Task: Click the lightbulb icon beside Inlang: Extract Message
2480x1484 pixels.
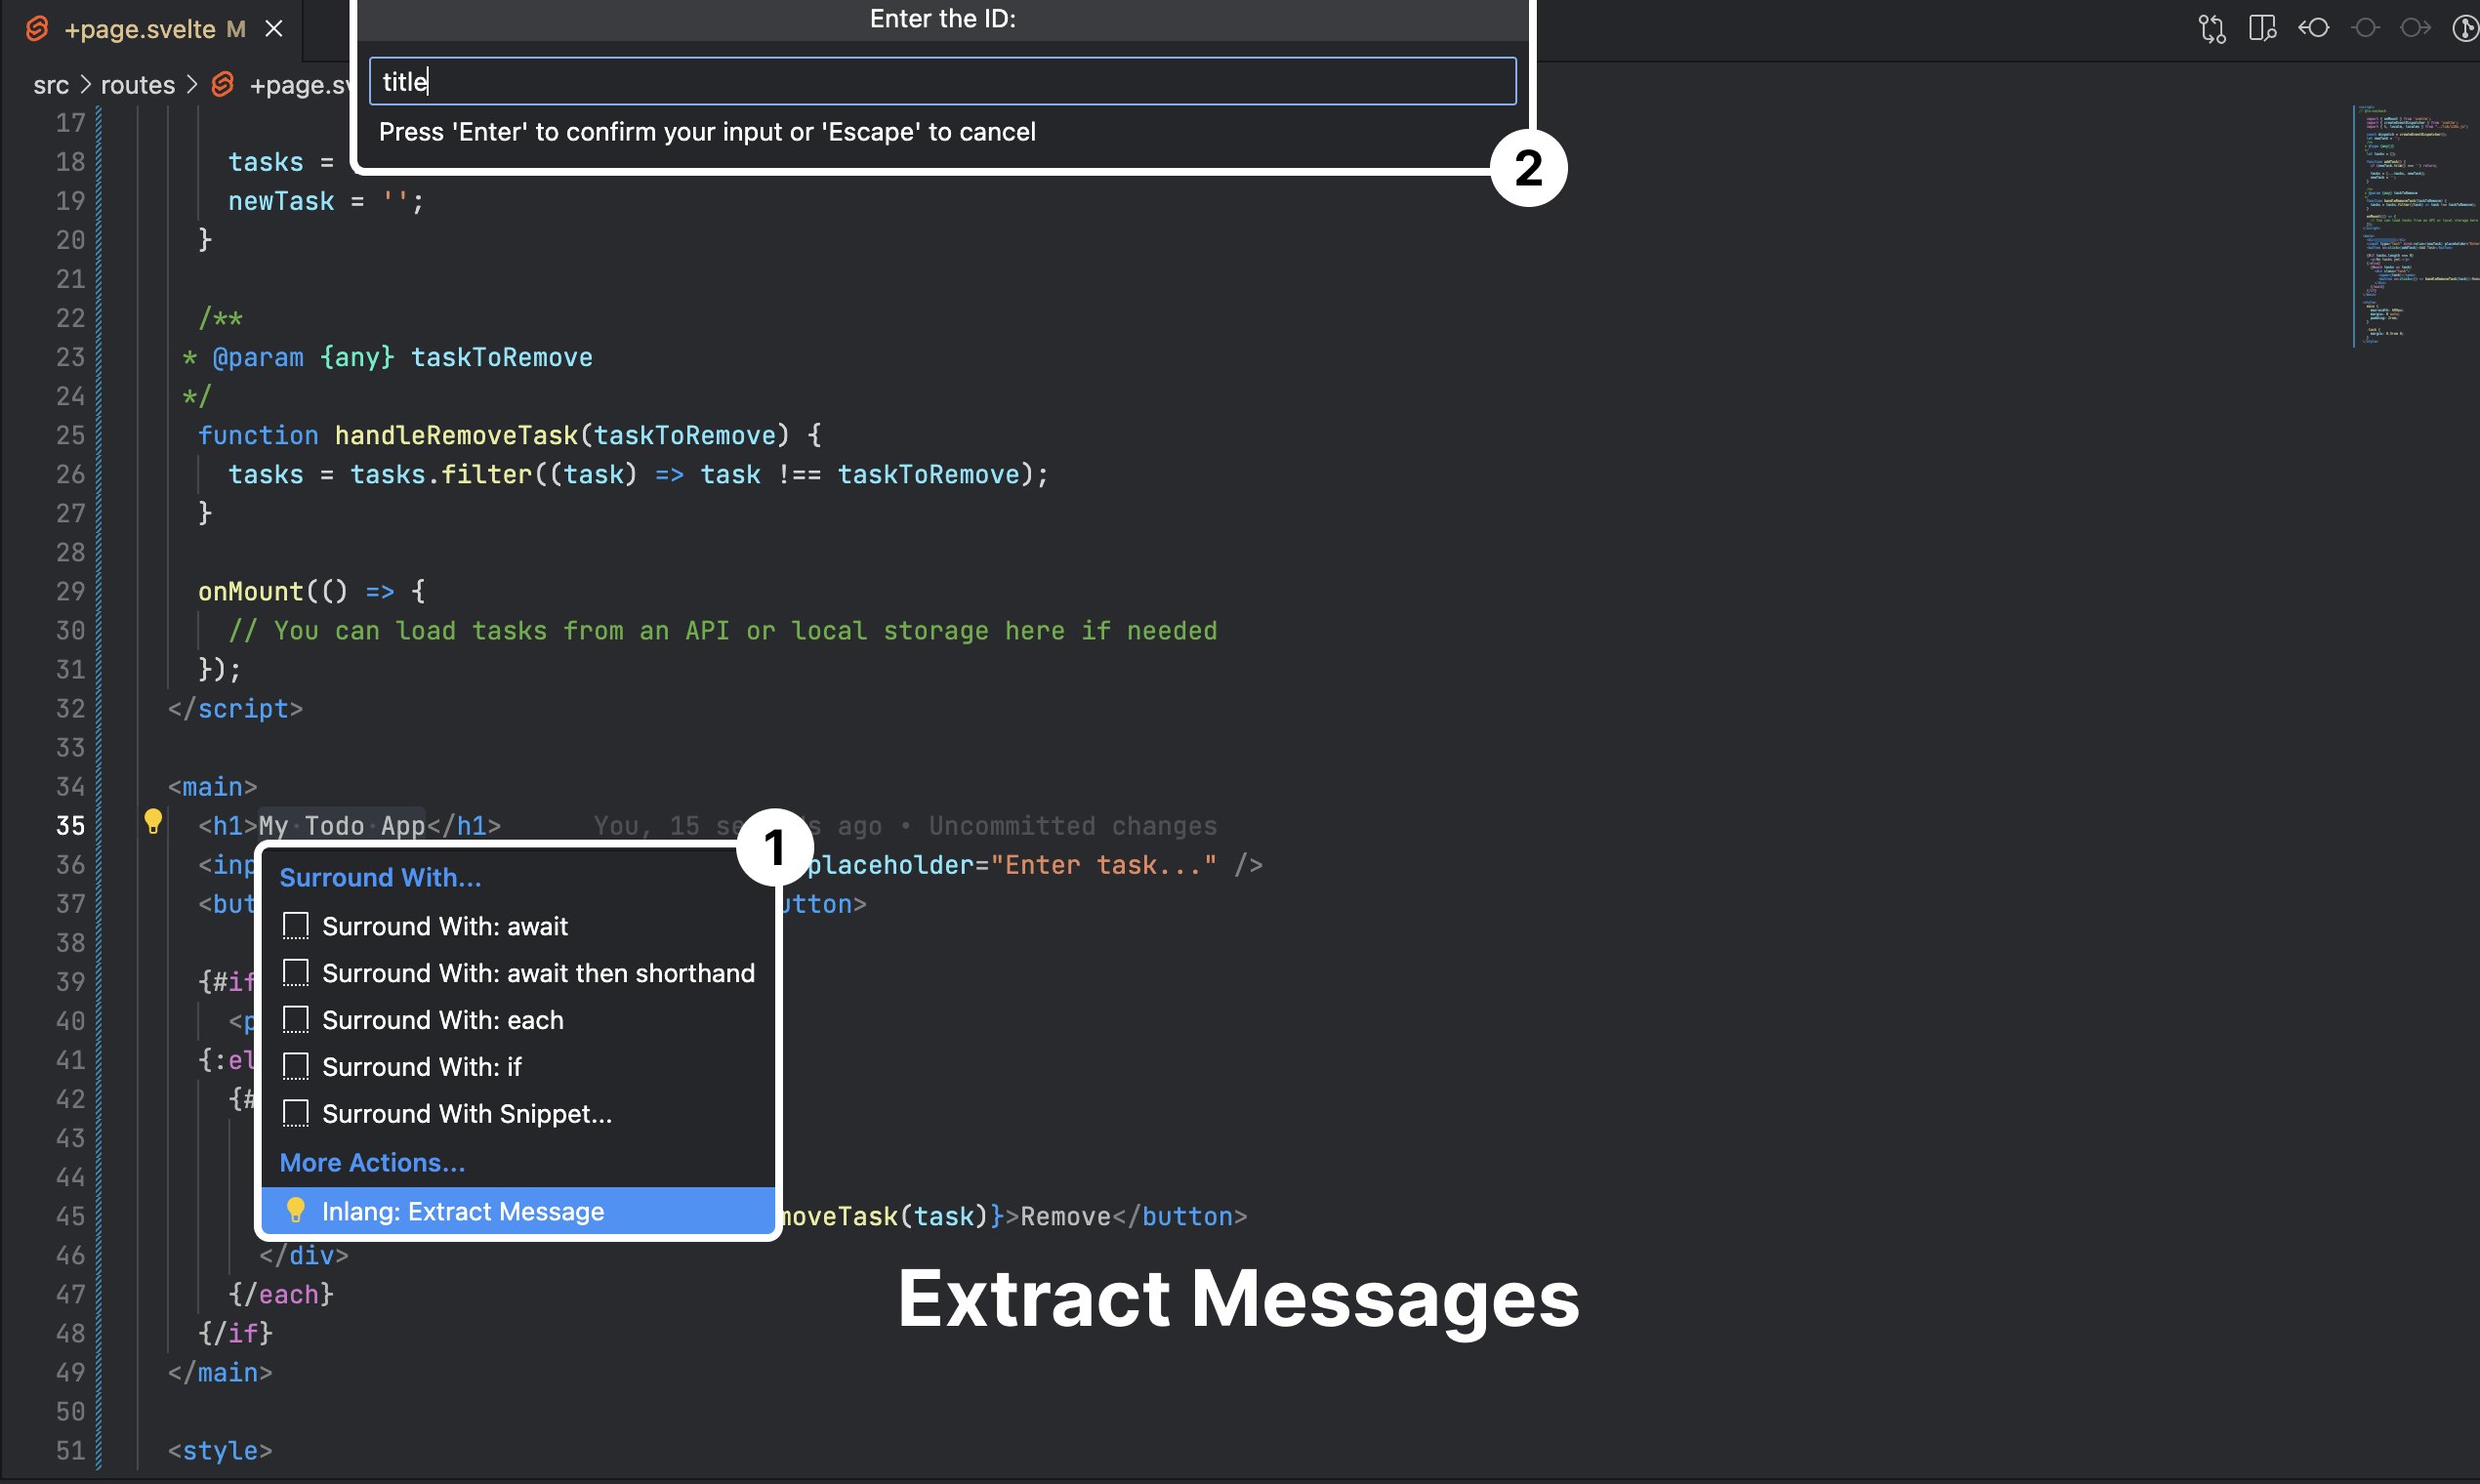Action: 295,1211
